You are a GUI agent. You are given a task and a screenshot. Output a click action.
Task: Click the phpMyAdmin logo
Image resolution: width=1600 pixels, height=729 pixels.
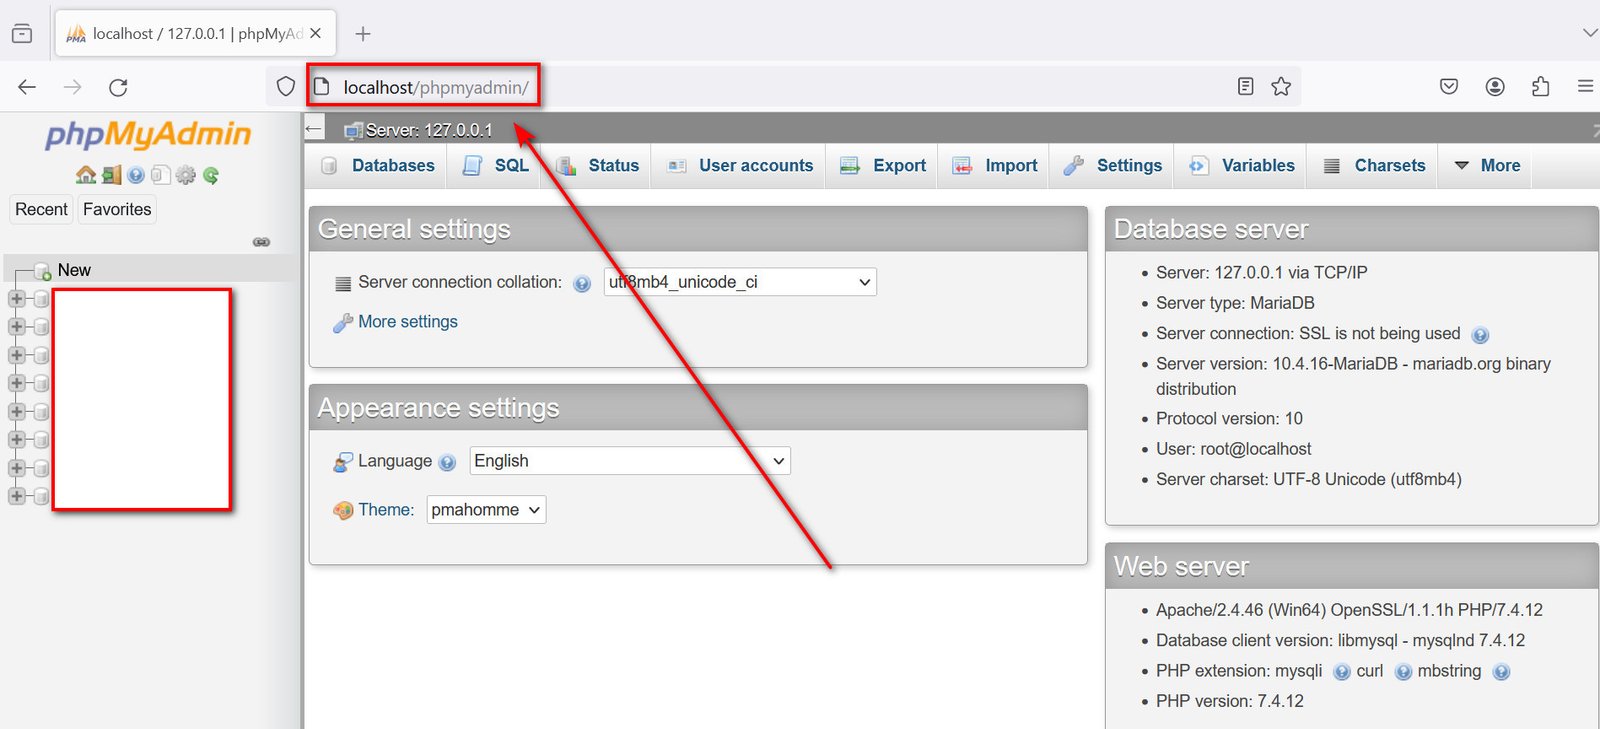click(x=148, y=135)
